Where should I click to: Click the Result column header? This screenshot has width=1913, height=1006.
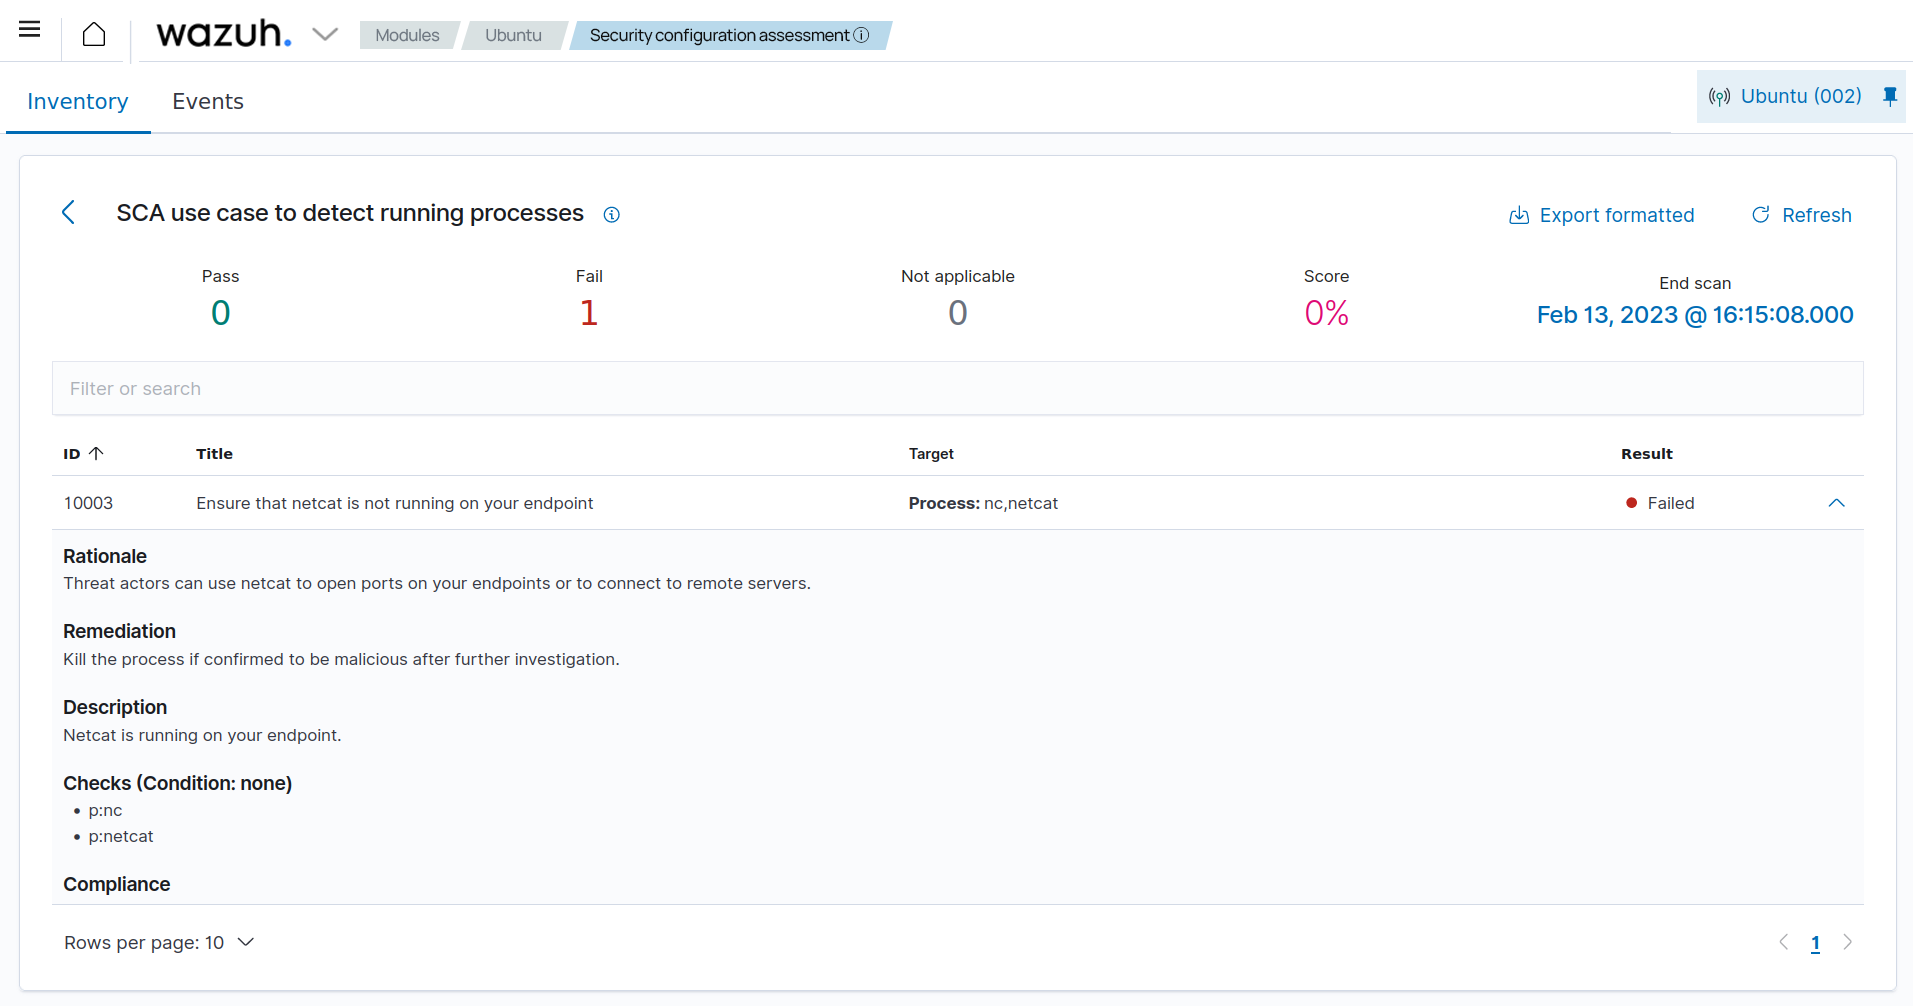[x=1646, y=453]
